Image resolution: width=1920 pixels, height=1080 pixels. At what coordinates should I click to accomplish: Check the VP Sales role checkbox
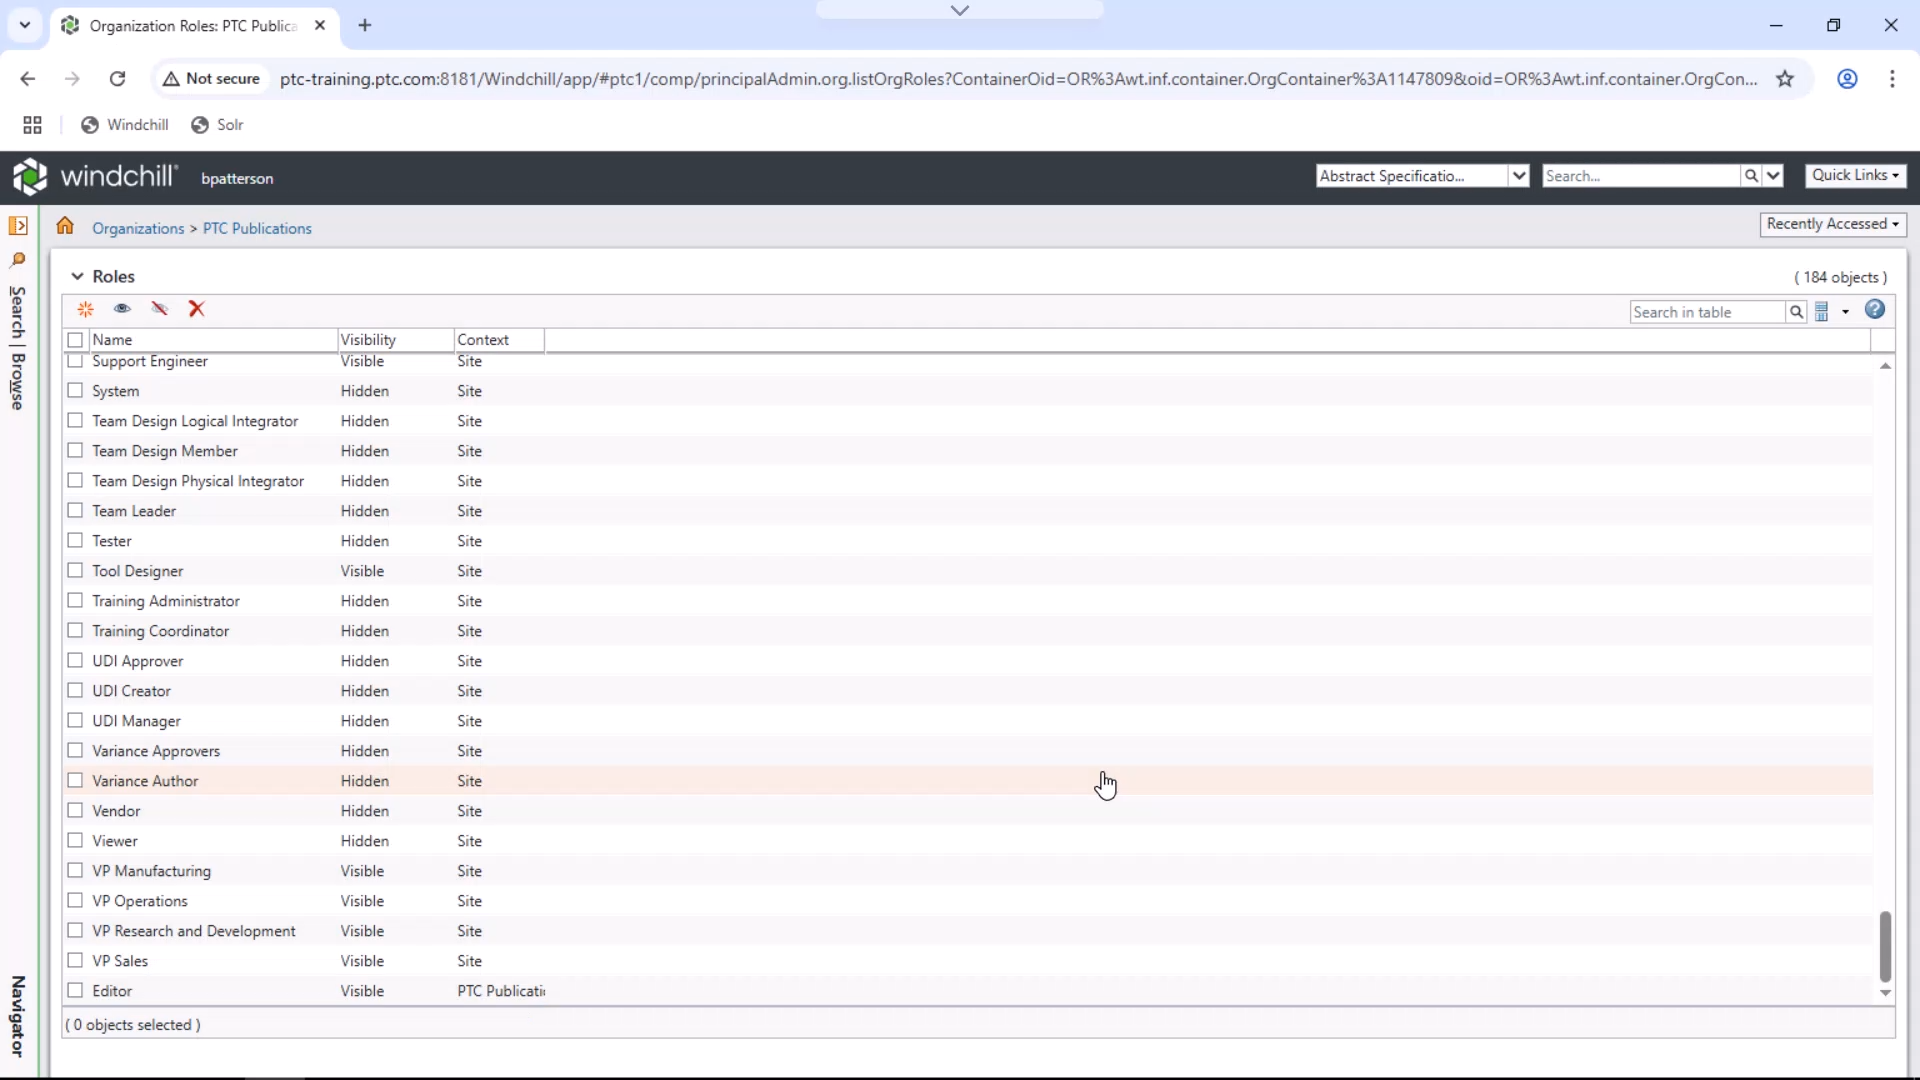[x=75, y=960]
